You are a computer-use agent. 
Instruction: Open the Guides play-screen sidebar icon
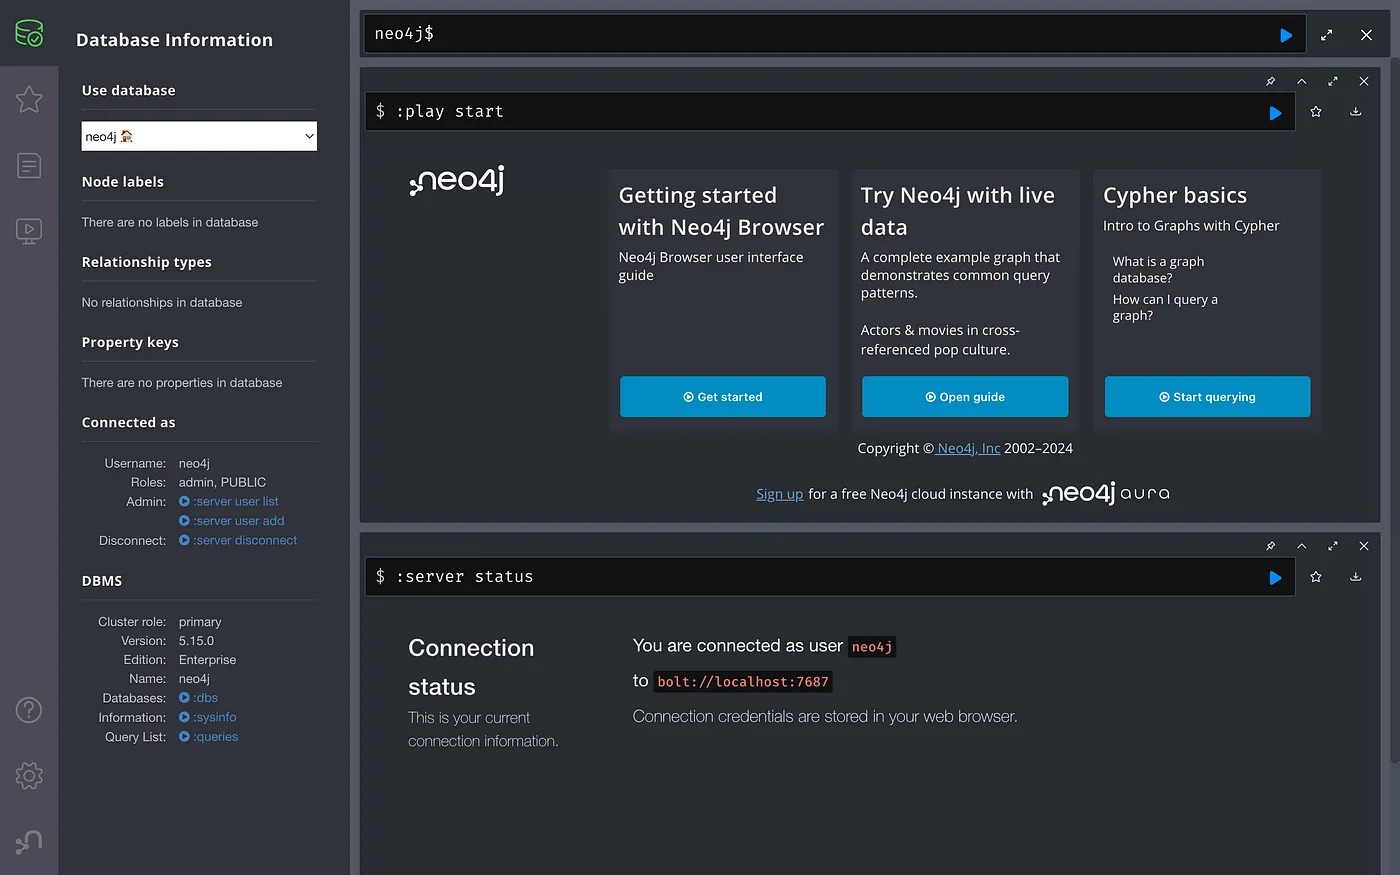point(29,231)
